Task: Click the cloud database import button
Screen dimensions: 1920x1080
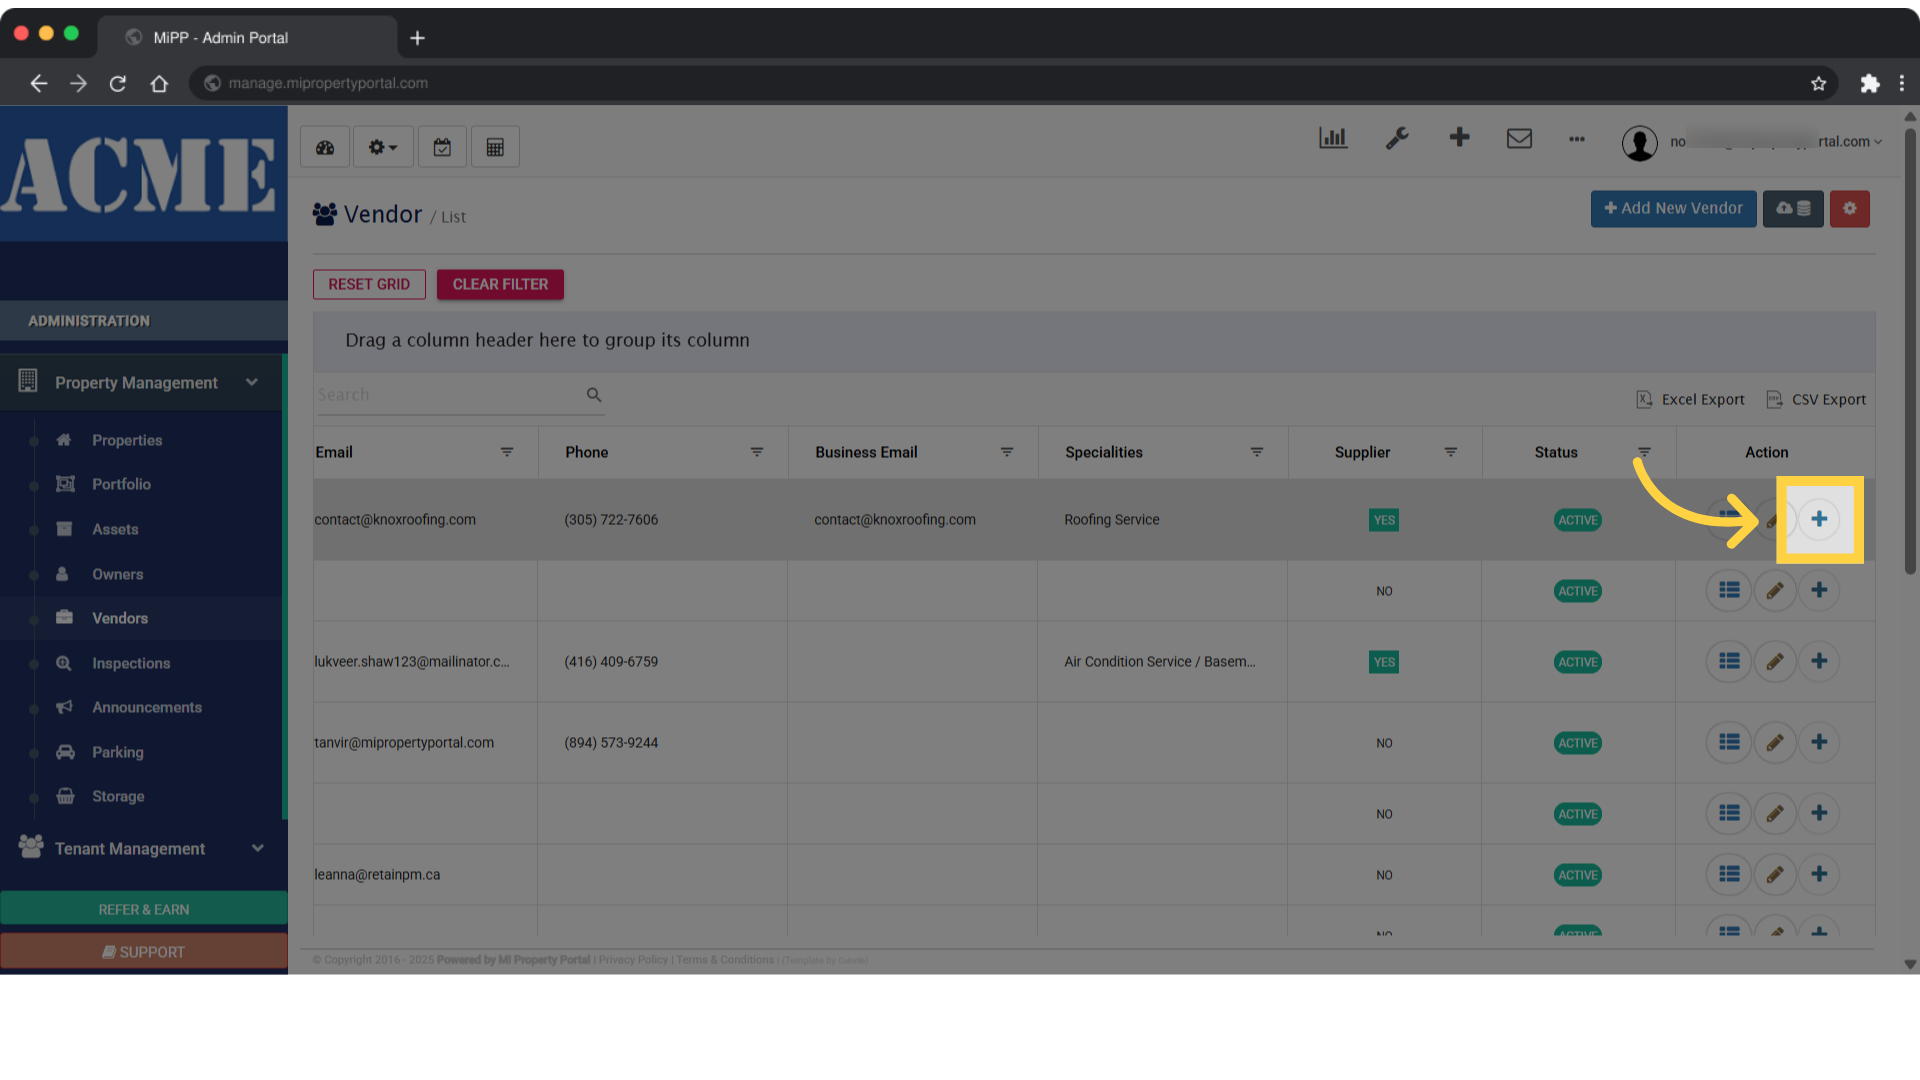Action: [1793, 208]
